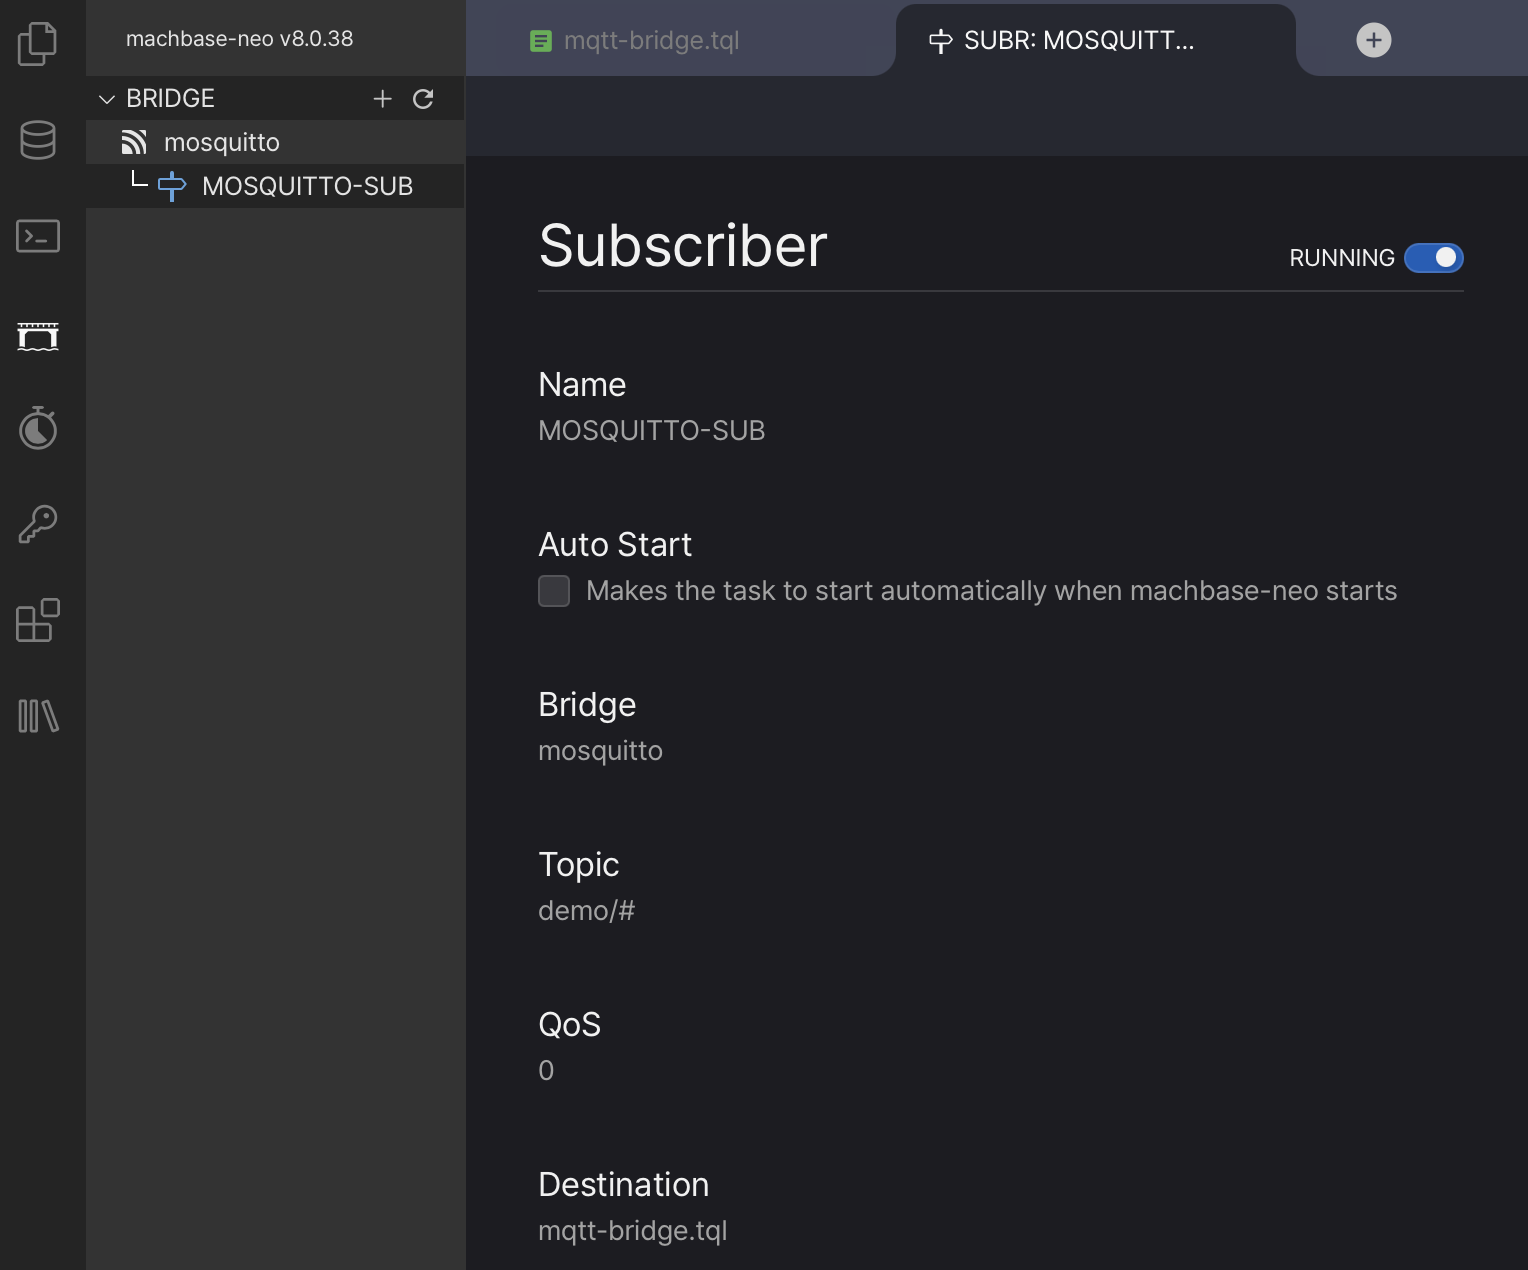
Task: Open a new tab with plus button
Action: point(1373,40)
